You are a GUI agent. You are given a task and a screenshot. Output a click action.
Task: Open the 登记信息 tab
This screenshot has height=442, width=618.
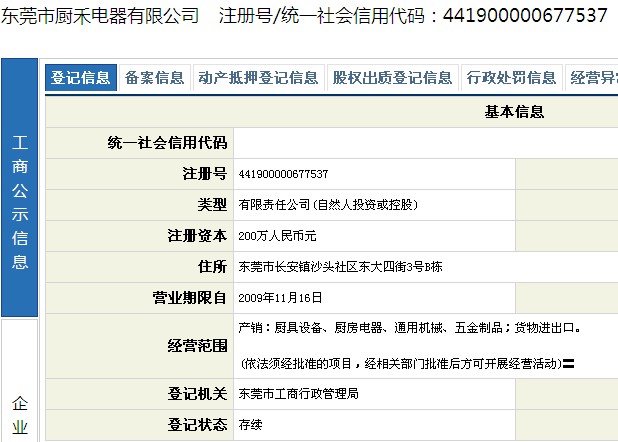coord(81,78)
